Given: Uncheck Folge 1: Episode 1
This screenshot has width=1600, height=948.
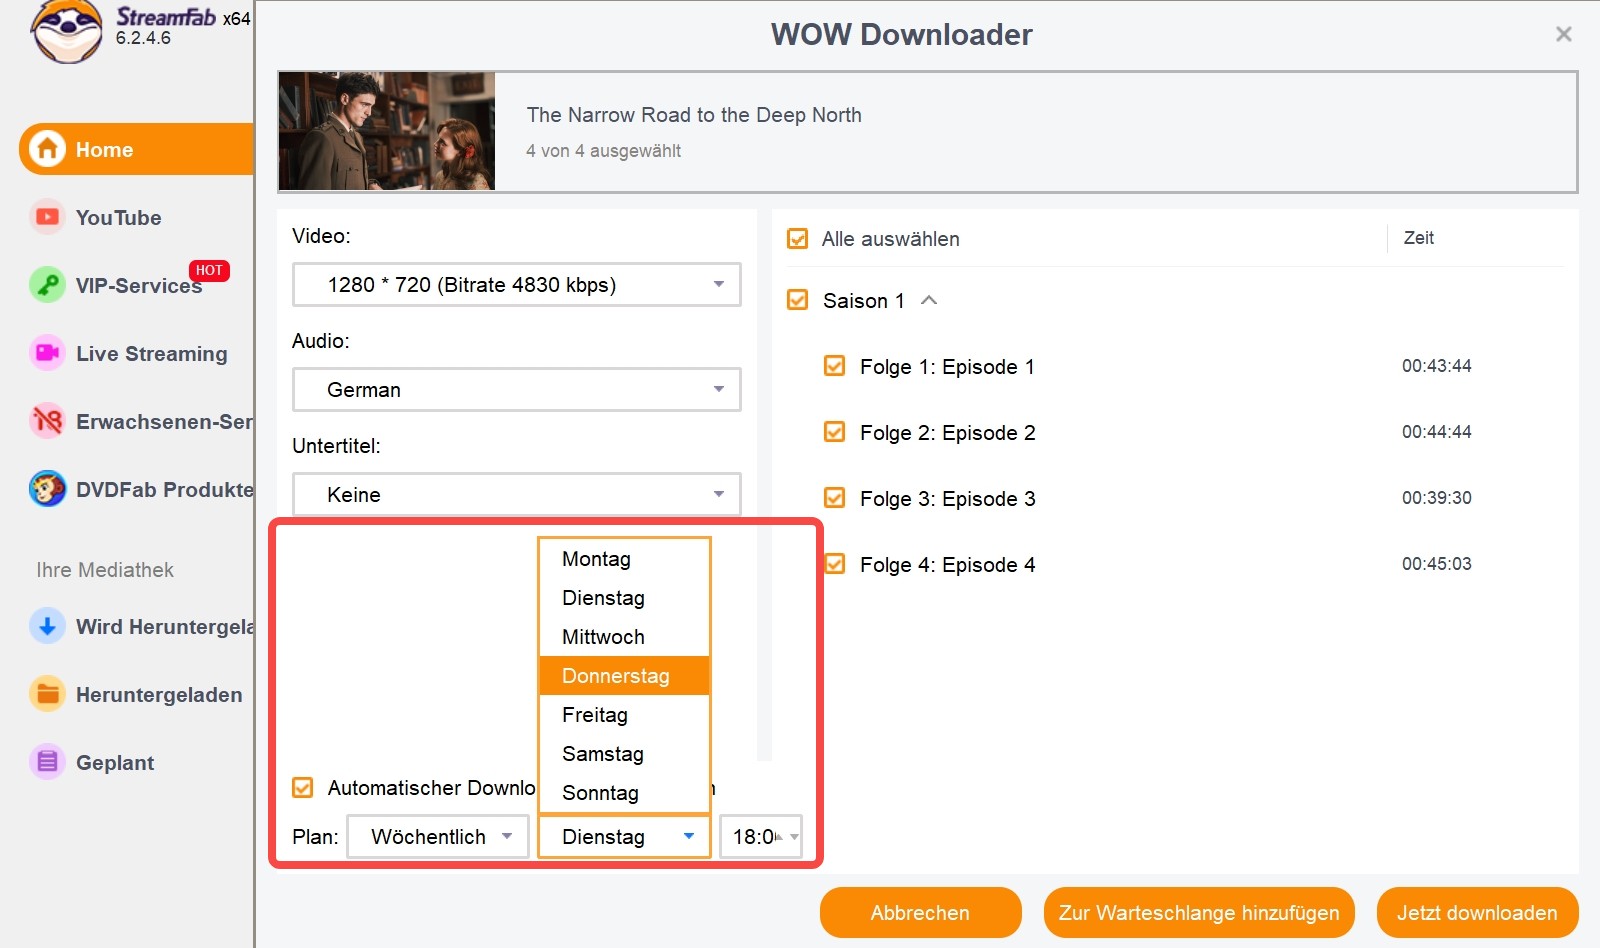Looking at the screenshot, I should (x=834, y=366).
